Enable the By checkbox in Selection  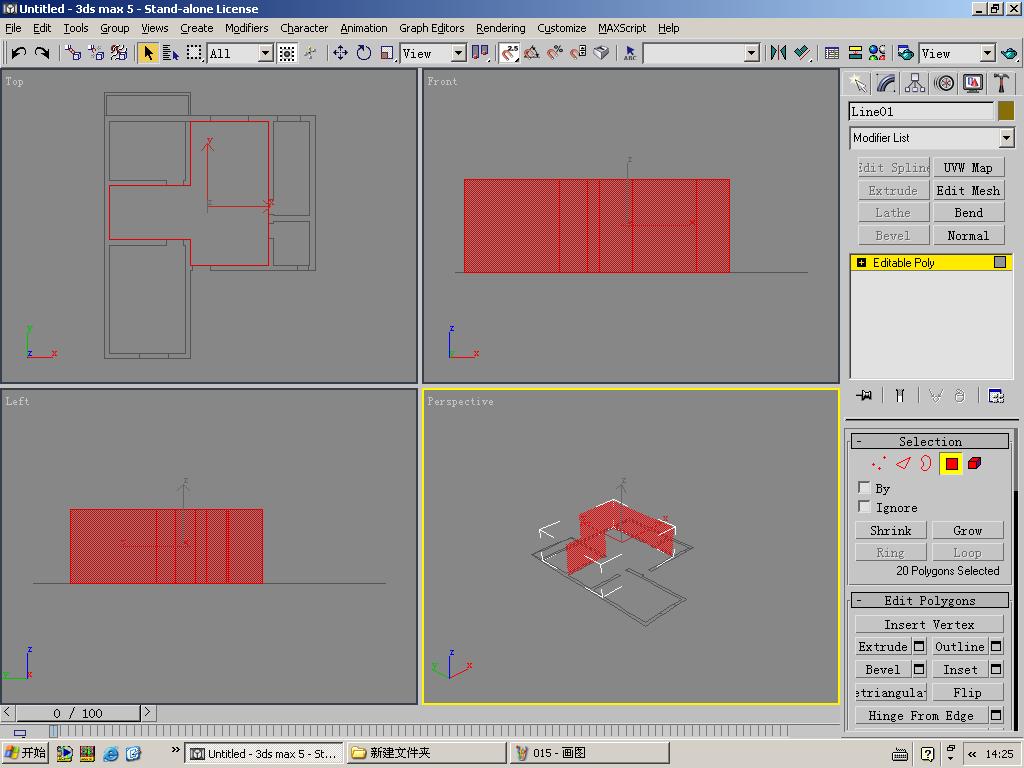864,488
